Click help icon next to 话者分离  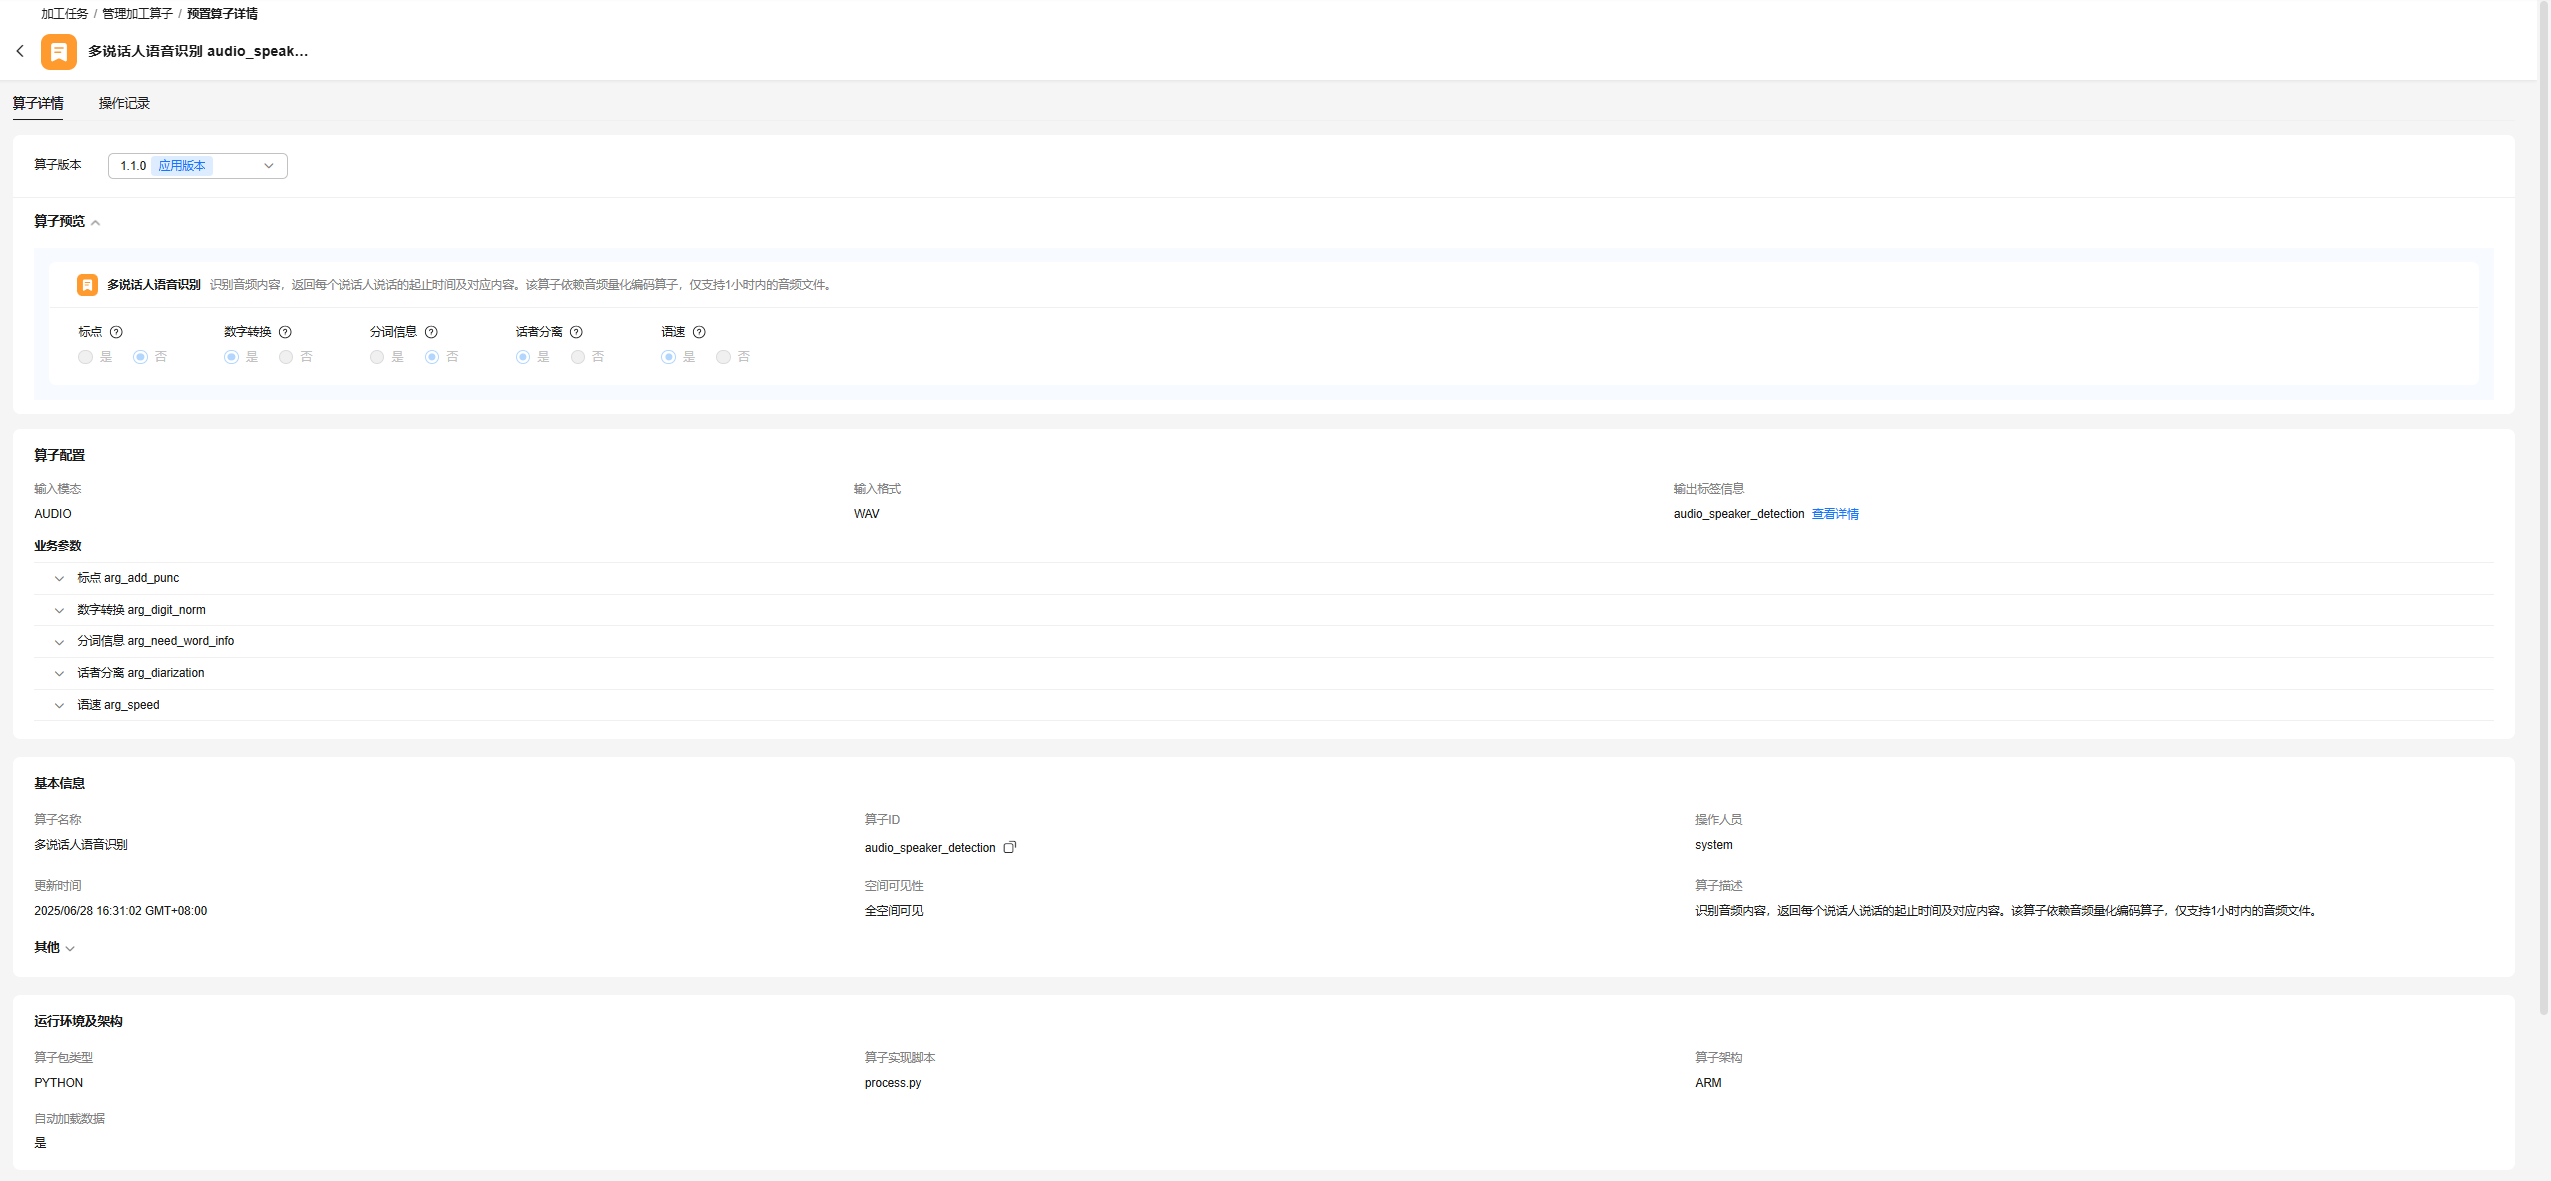click(576, 332)
